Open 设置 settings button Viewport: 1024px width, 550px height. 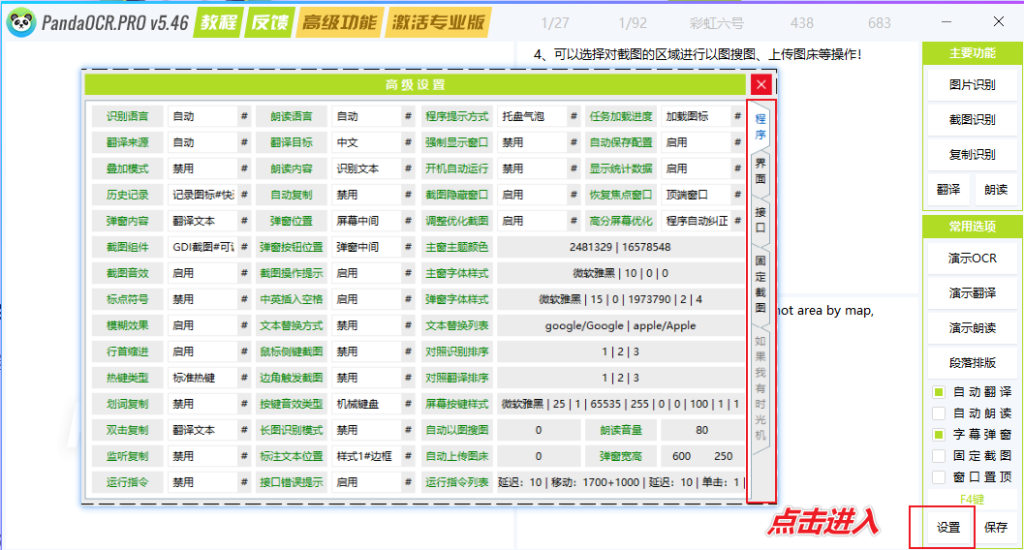pyautogui.click(x=948, y=527)
